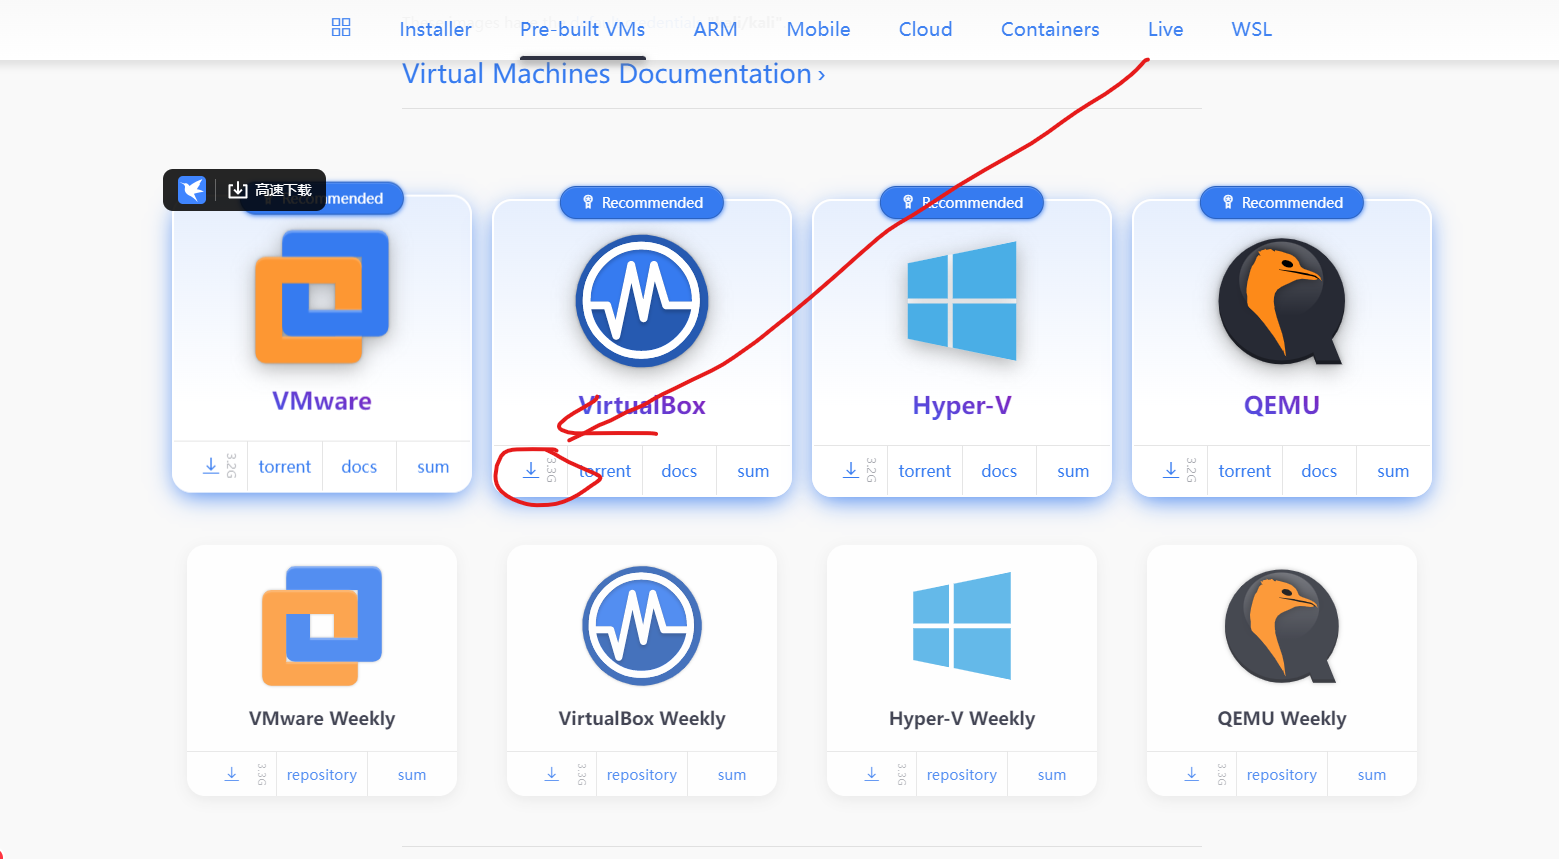Click the QEMU Weekly title text
The height and width of the screenshot is (859, 1559).
[1282, 718]
